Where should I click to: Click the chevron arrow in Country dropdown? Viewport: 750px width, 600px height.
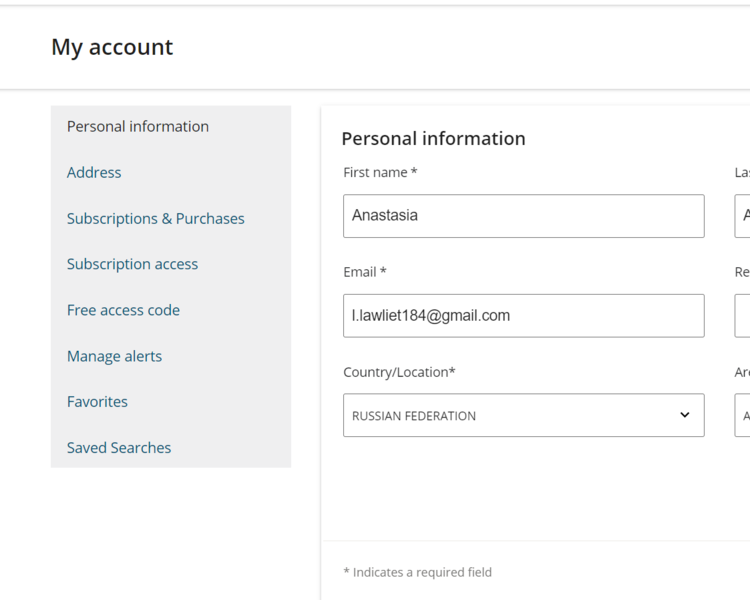pos(685,415)
